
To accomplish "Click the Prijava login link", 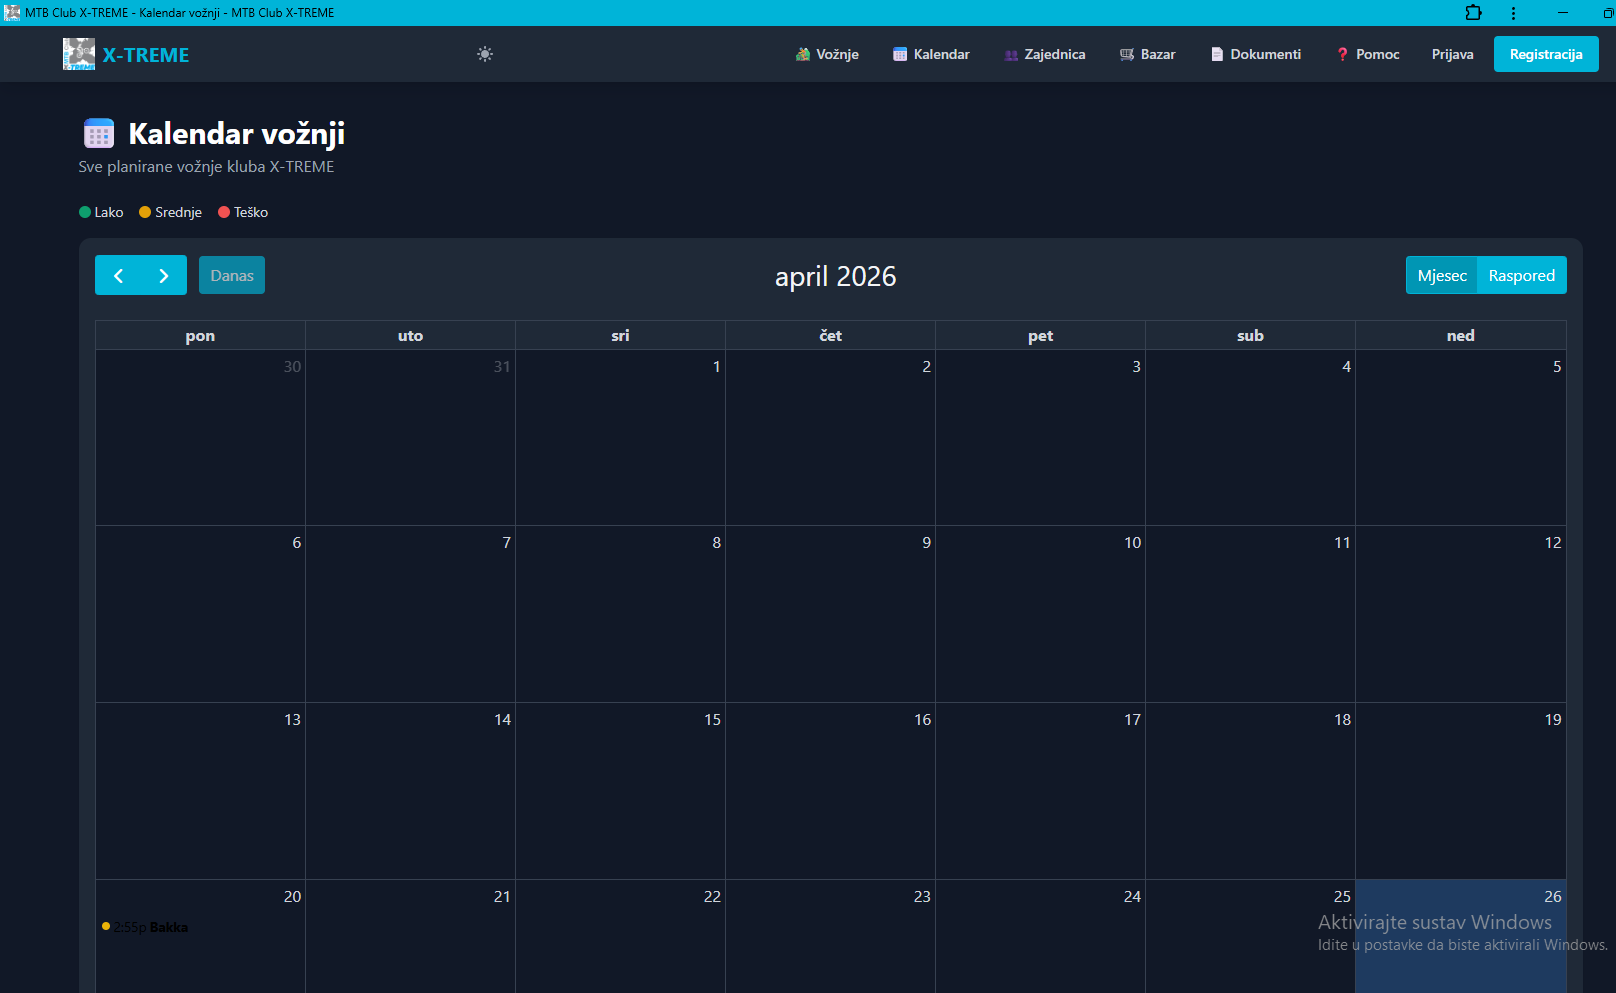I will pyautogui.click(x=1452, y=54).
